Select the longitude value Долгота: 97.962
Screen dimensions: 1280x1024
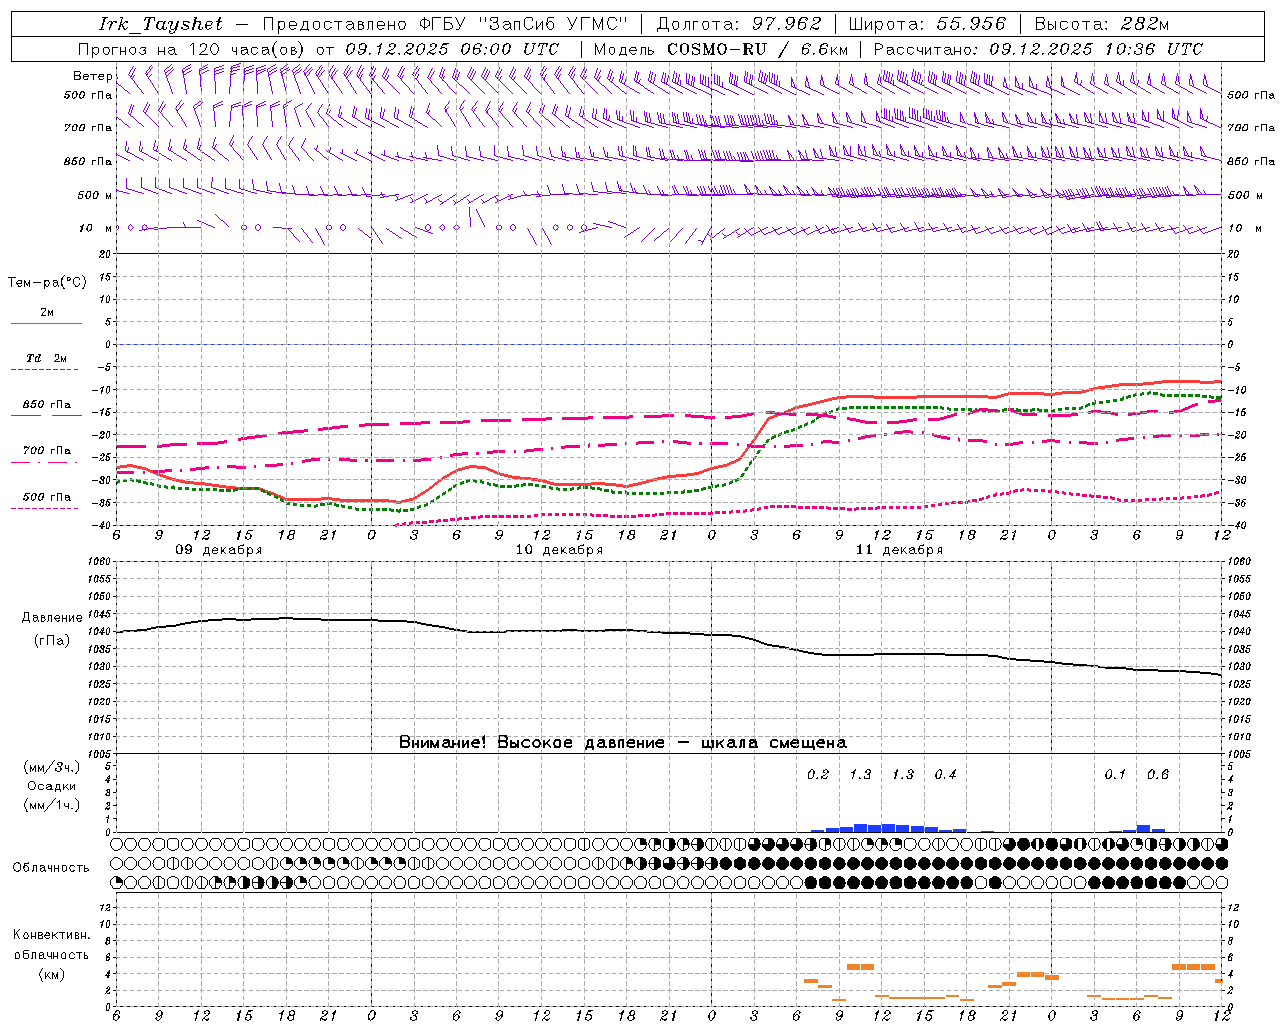click(737, 24)
